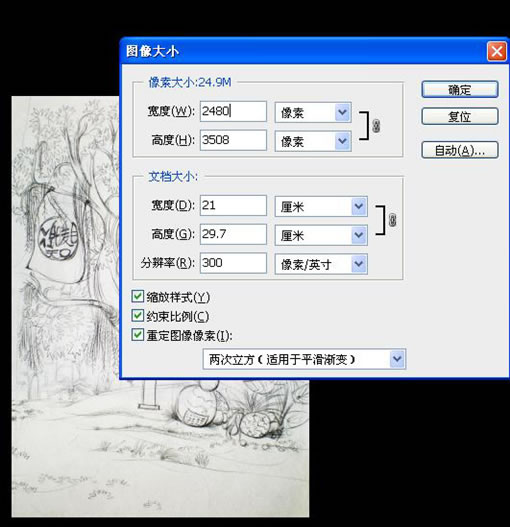Confirm with the 确定 button
This screenshot has height=527, width=510.
(460, 89)
